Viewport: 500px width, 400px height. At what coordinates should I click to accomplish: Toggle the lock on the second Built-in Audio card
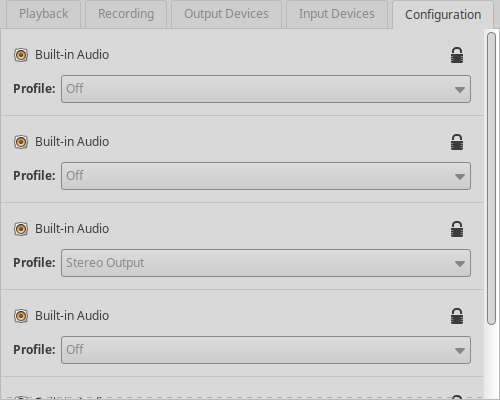[457, 142]
